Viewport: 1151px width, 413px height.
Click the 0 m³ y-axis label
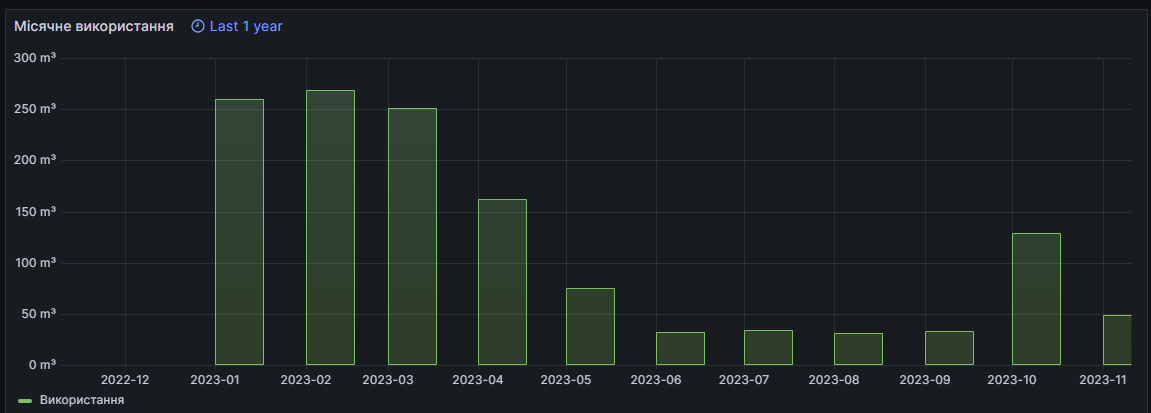click(x=42, y=365)
